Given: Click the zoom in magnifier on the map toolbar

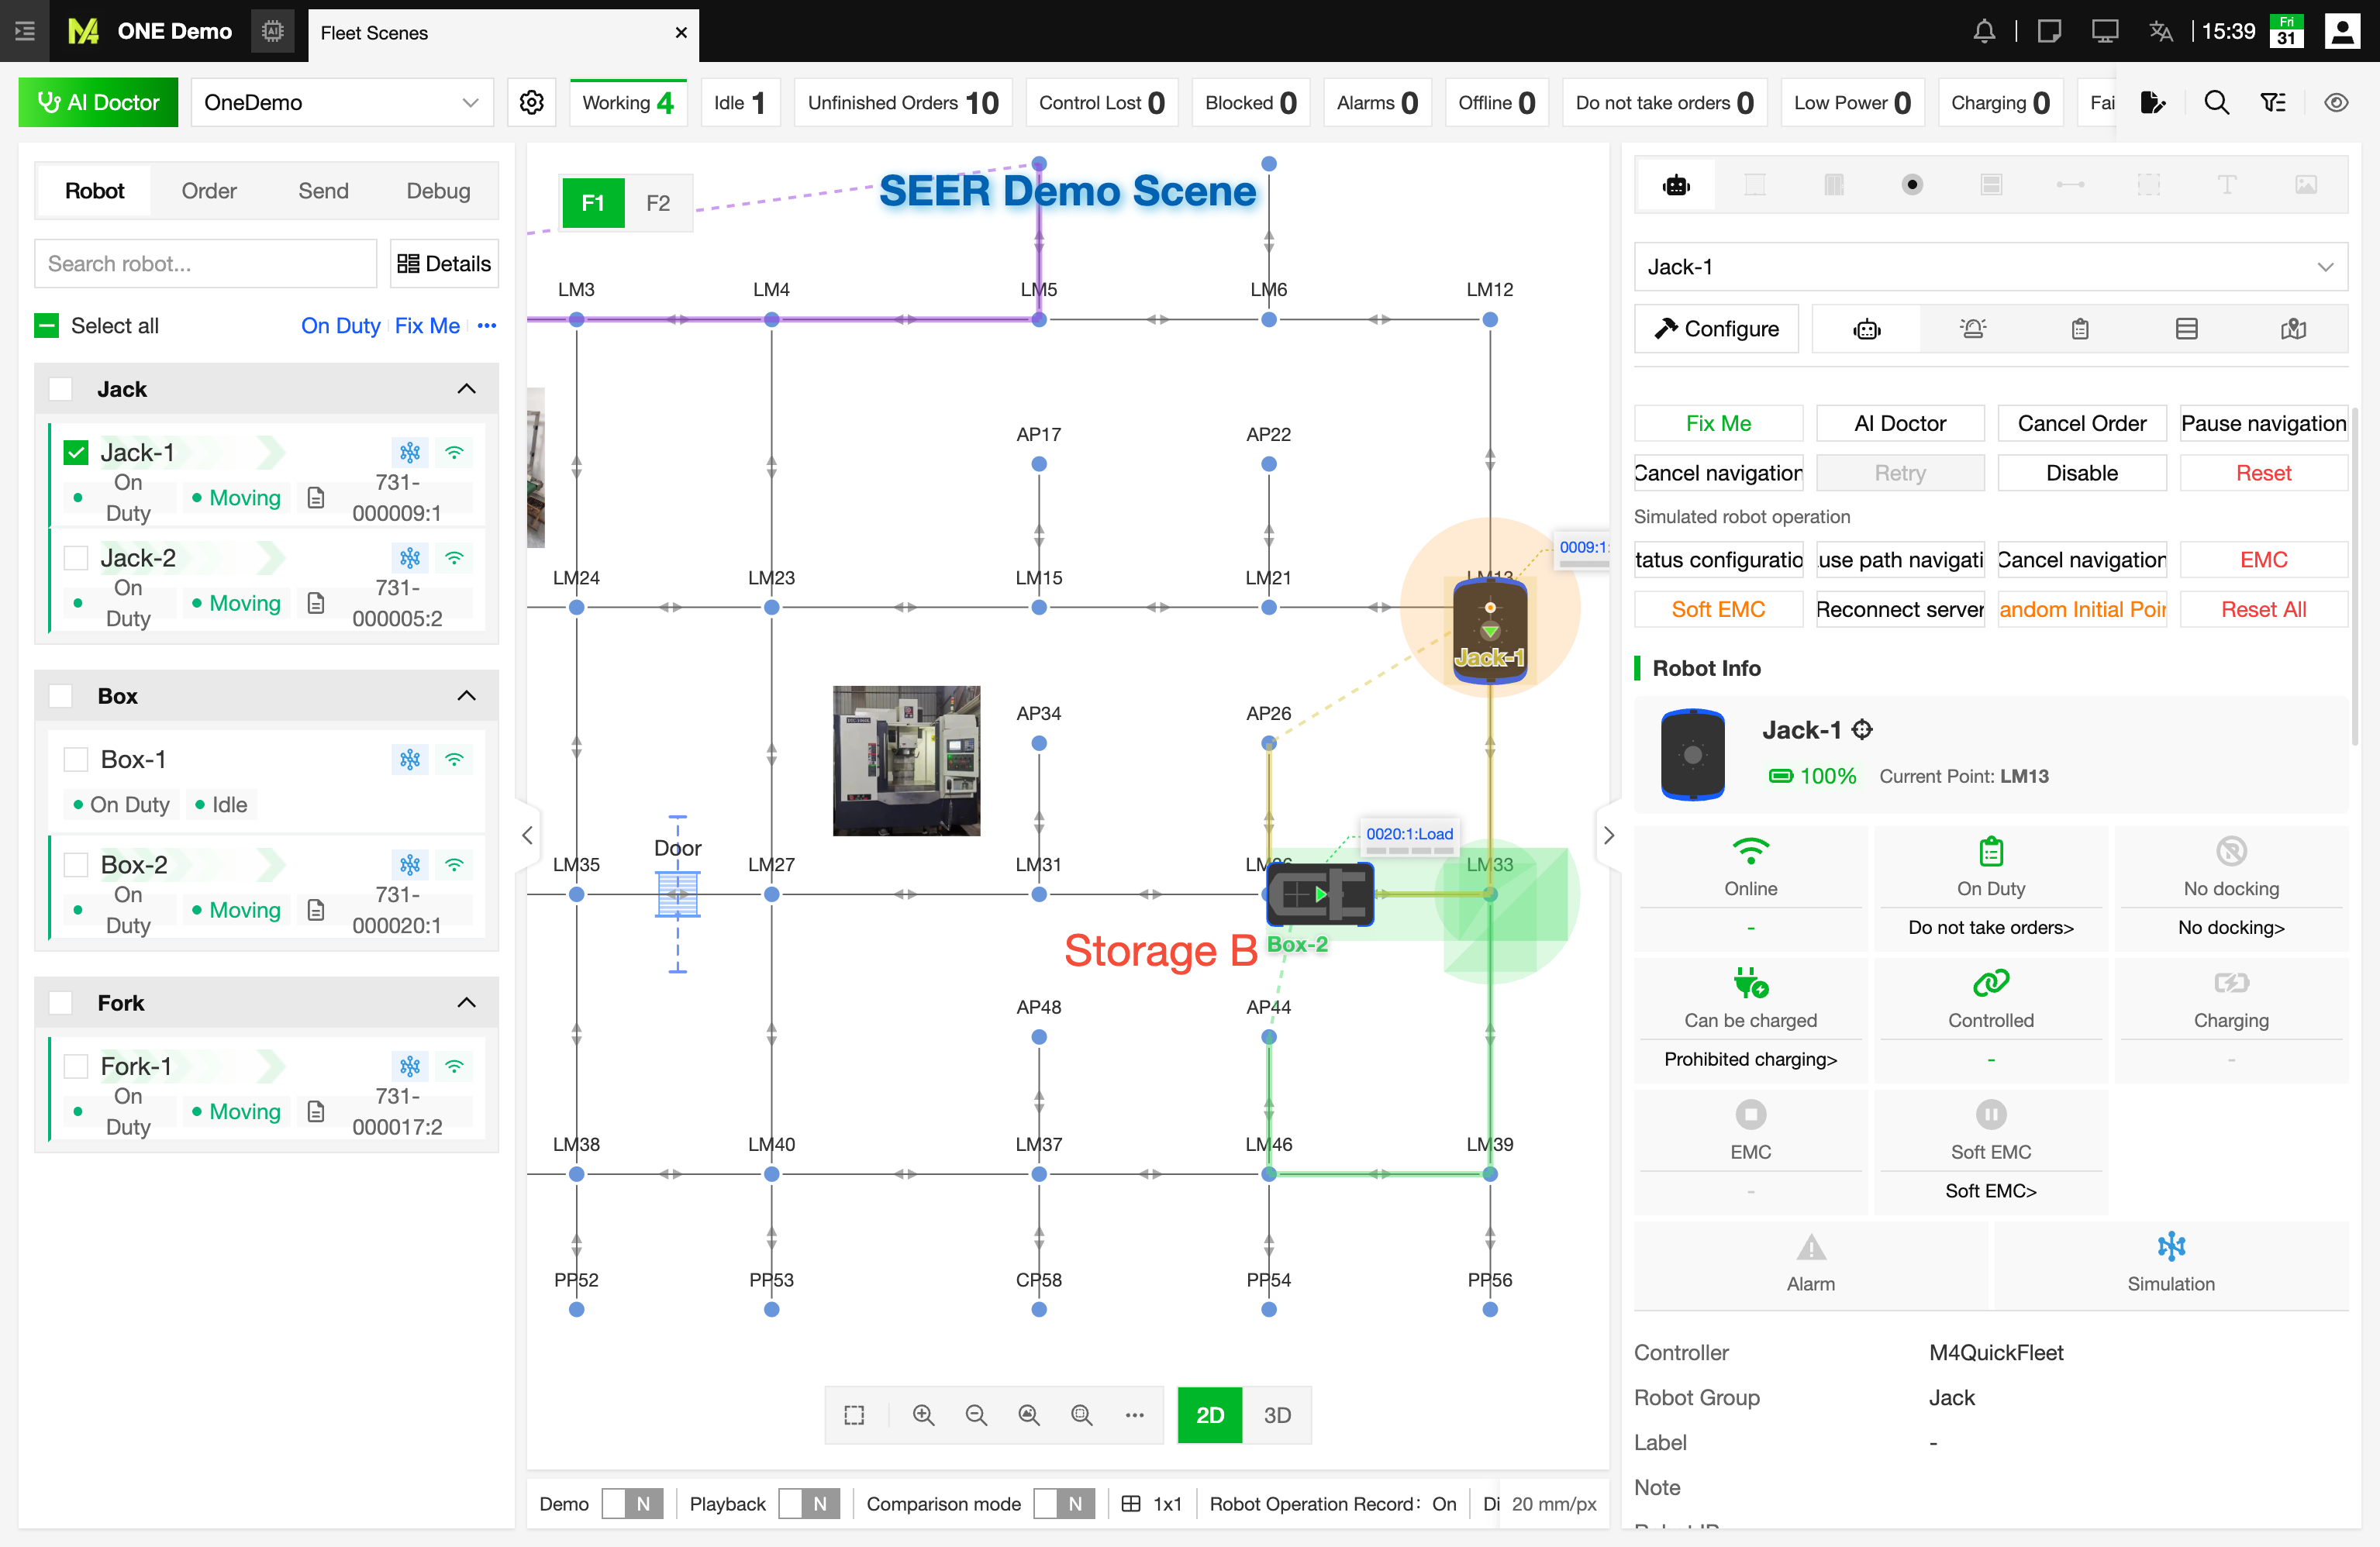Looking at the screenshot, I should click(x=923, y=1415).
